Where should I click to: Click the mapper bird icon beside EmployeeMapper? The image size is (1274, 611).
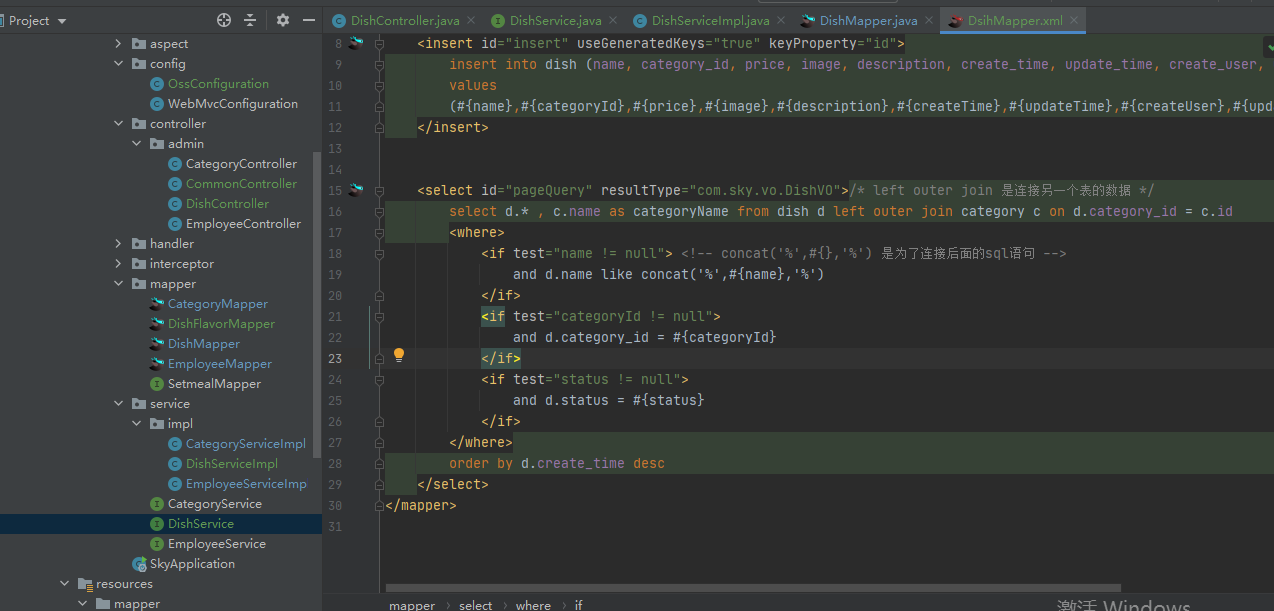click(x=157, y=364)
